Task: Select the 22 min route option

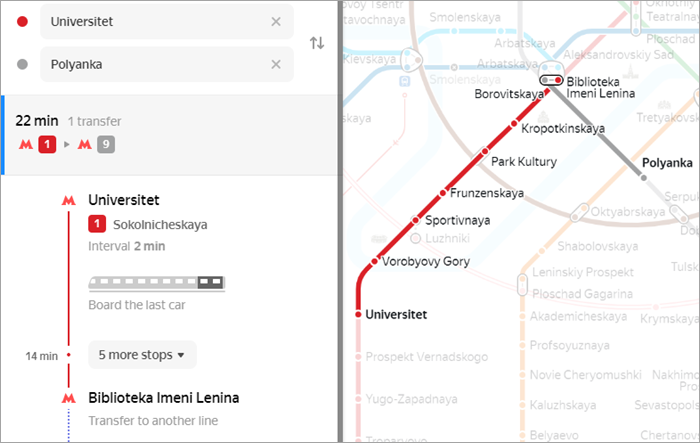Action: click(170, 134)
